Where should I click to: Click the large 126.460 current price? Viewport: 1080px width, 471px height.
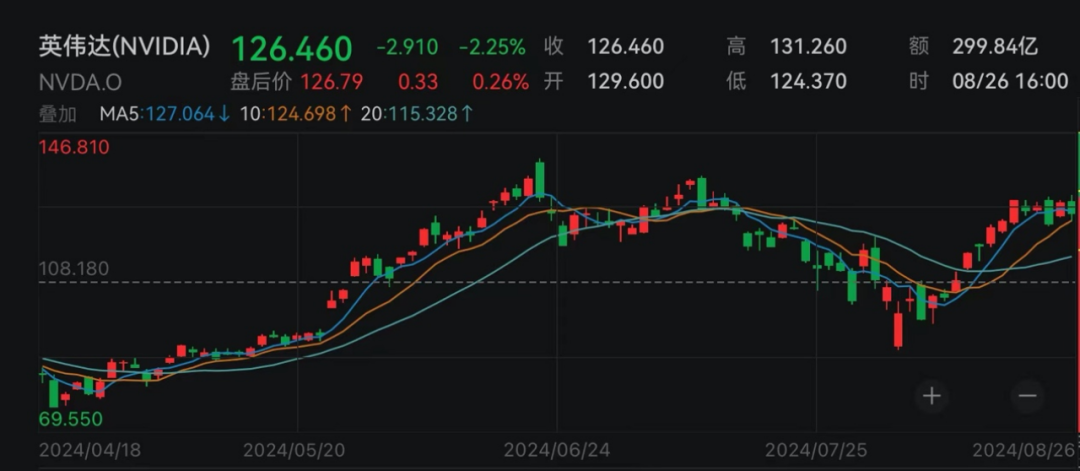(292, 48)
